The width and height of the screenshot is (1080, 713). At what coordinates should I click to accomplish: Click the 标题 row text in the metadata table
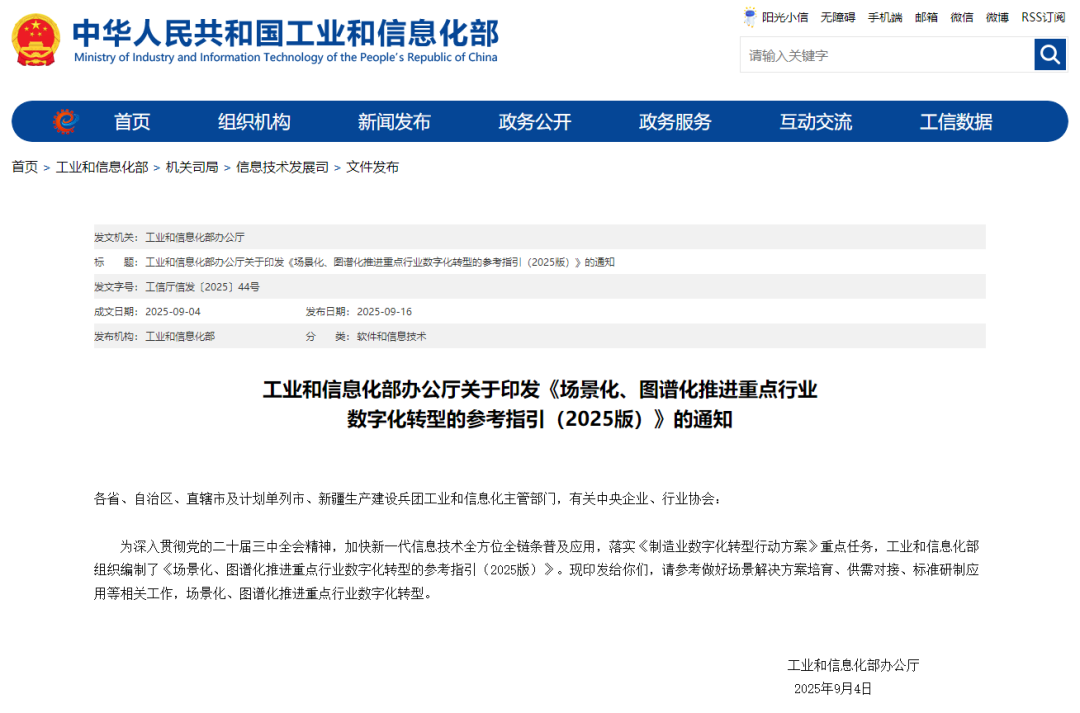pos(380,262)
